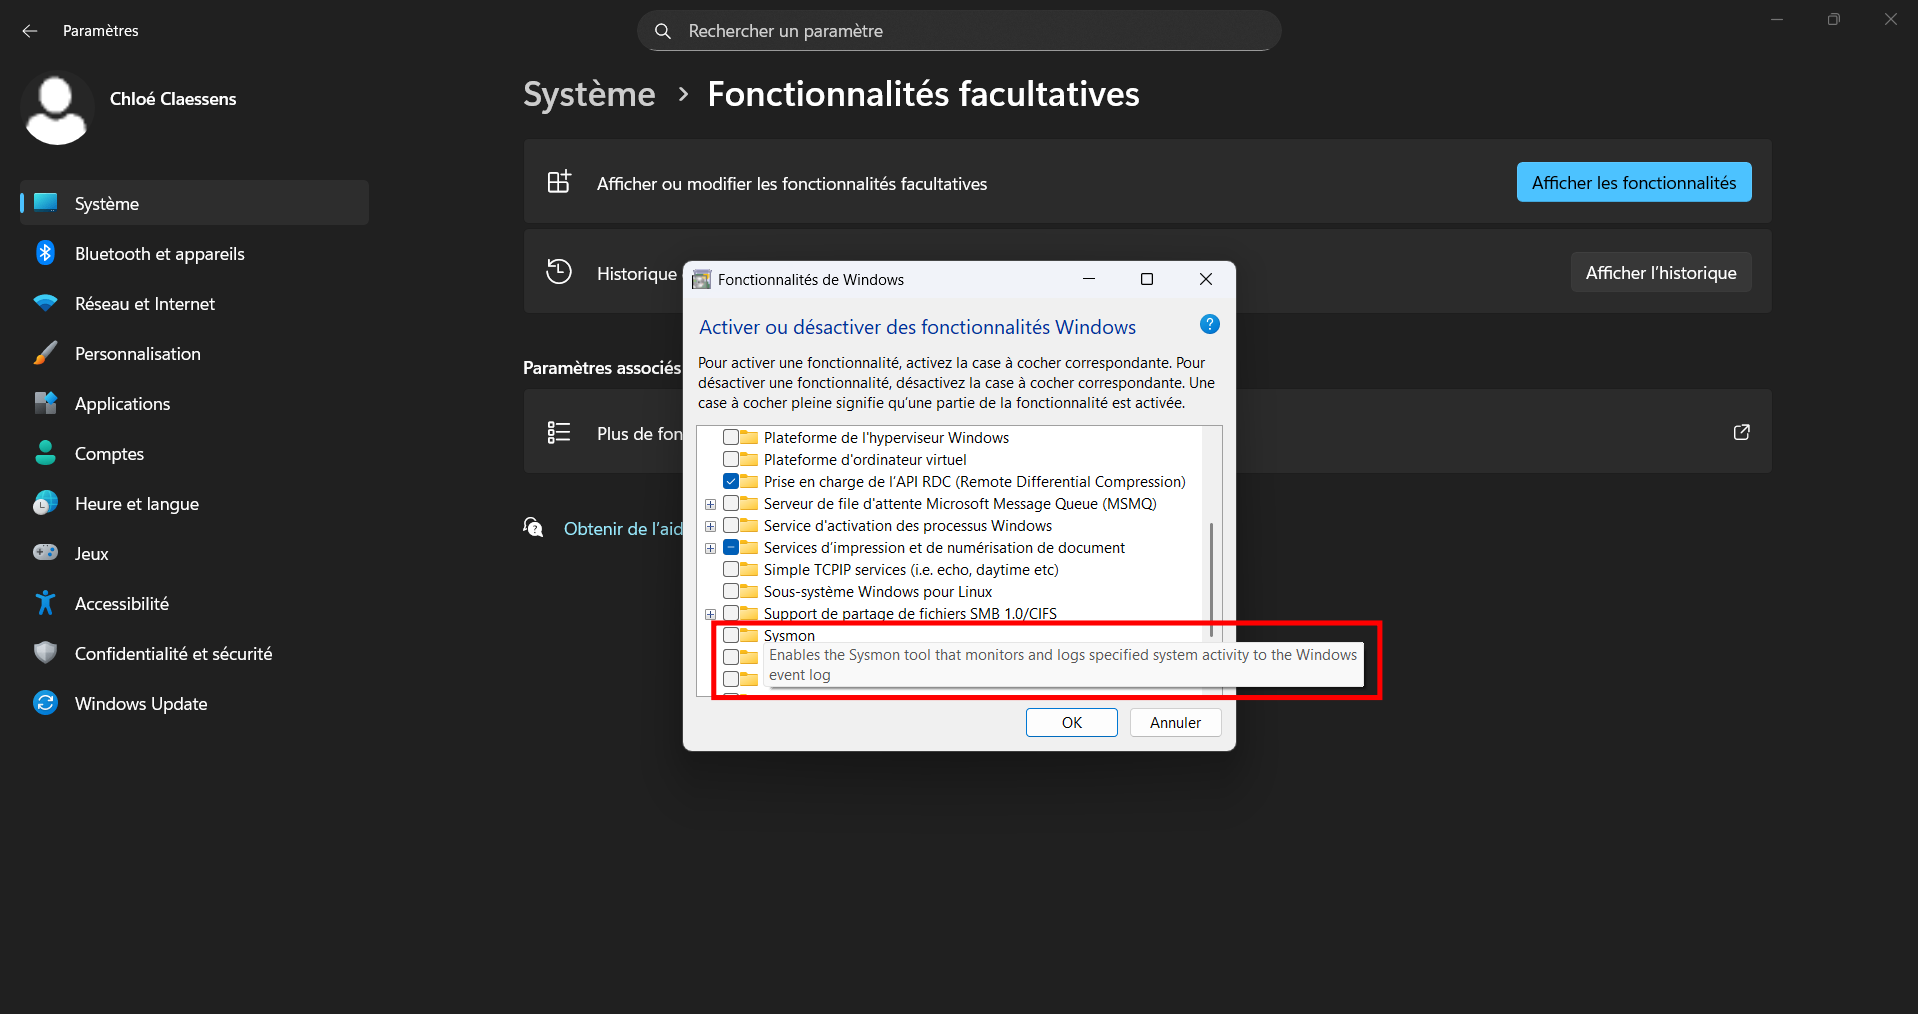Viewport: 1918px width, 1014px height.
Task: Click the Historique clock icon
Action: 559,272
